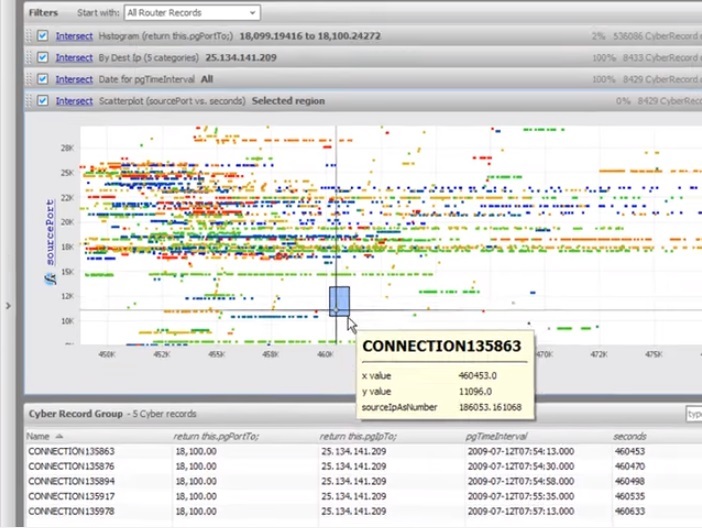
Task: Grab the drag handle of Scatterplot filter row
Action: [29, 101]
